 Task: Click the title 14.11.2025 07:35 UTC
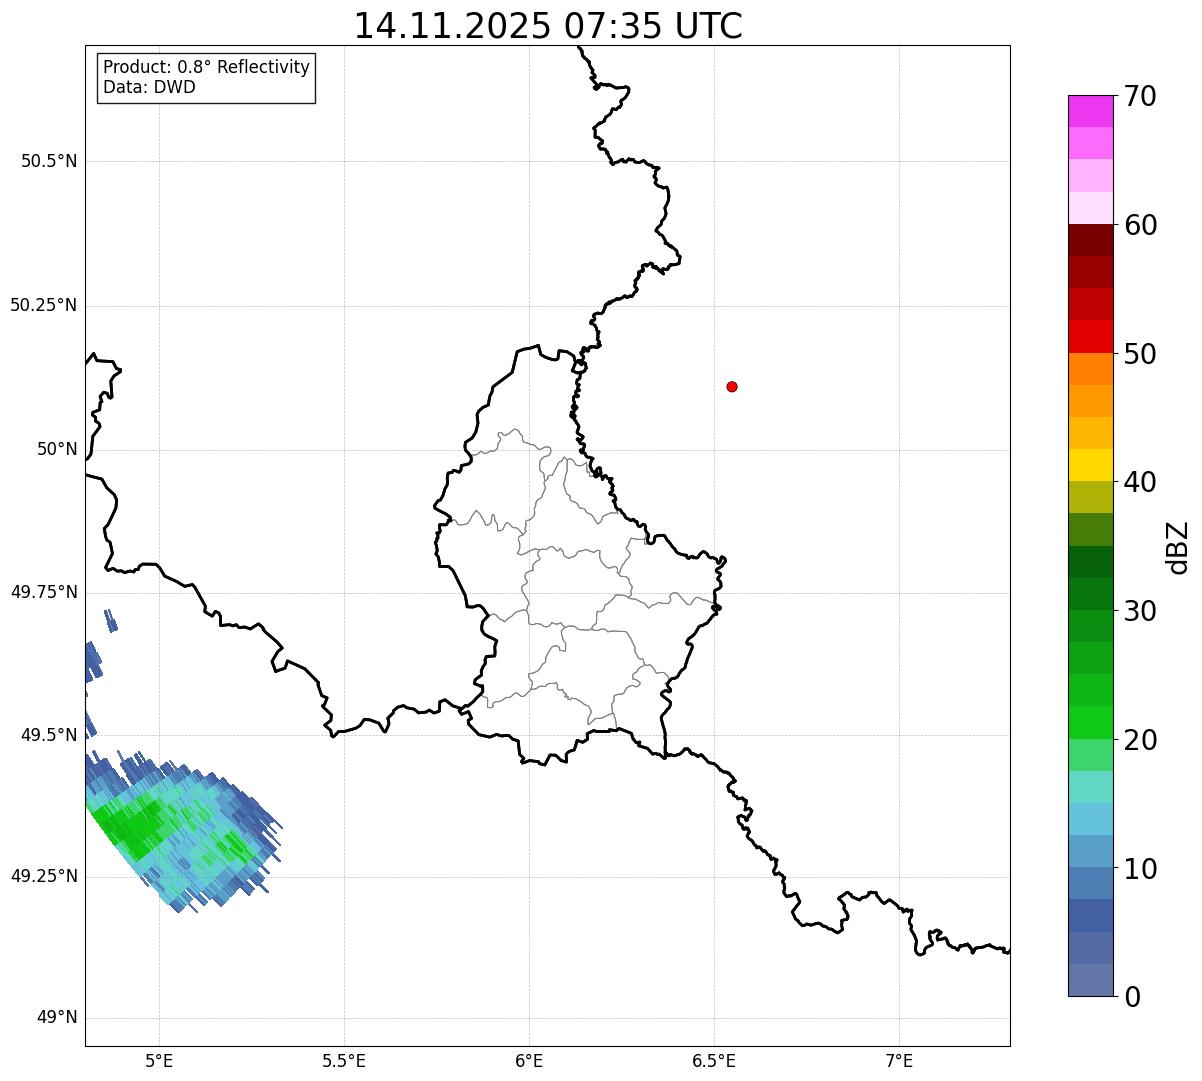pos(548,26)
